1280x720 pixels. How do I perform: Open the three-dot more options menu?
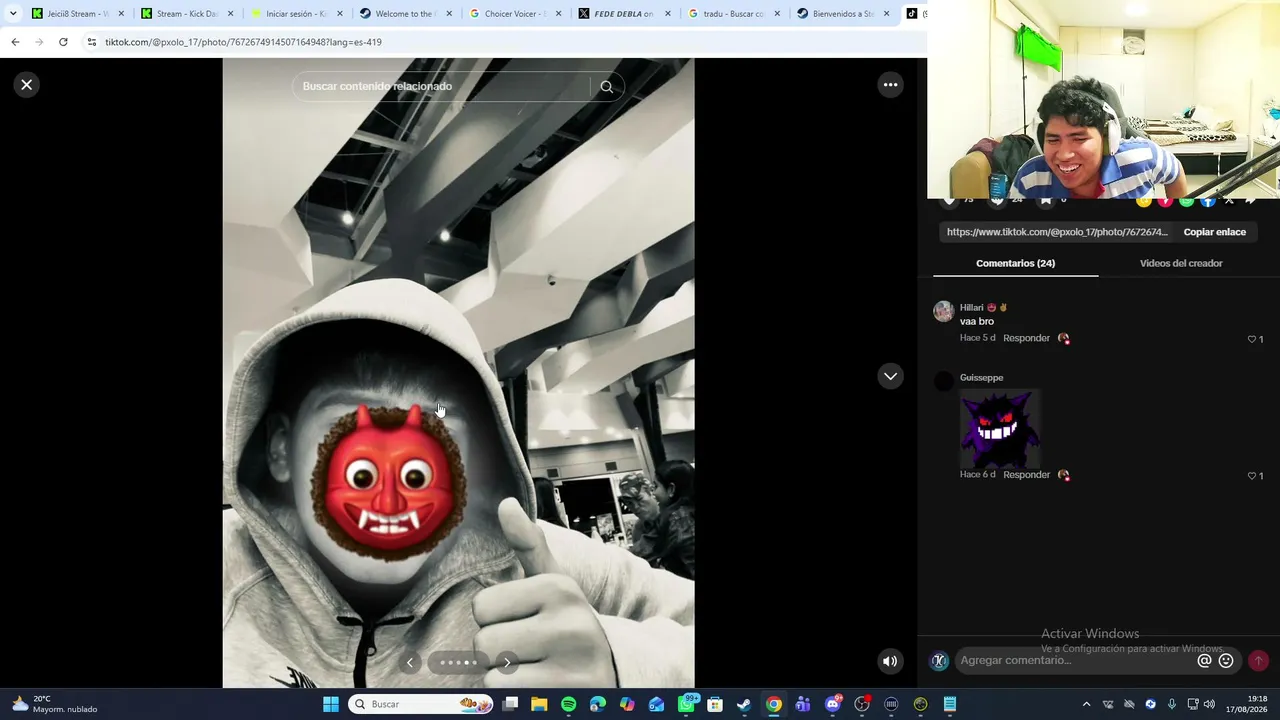click(x=890, y=85)
